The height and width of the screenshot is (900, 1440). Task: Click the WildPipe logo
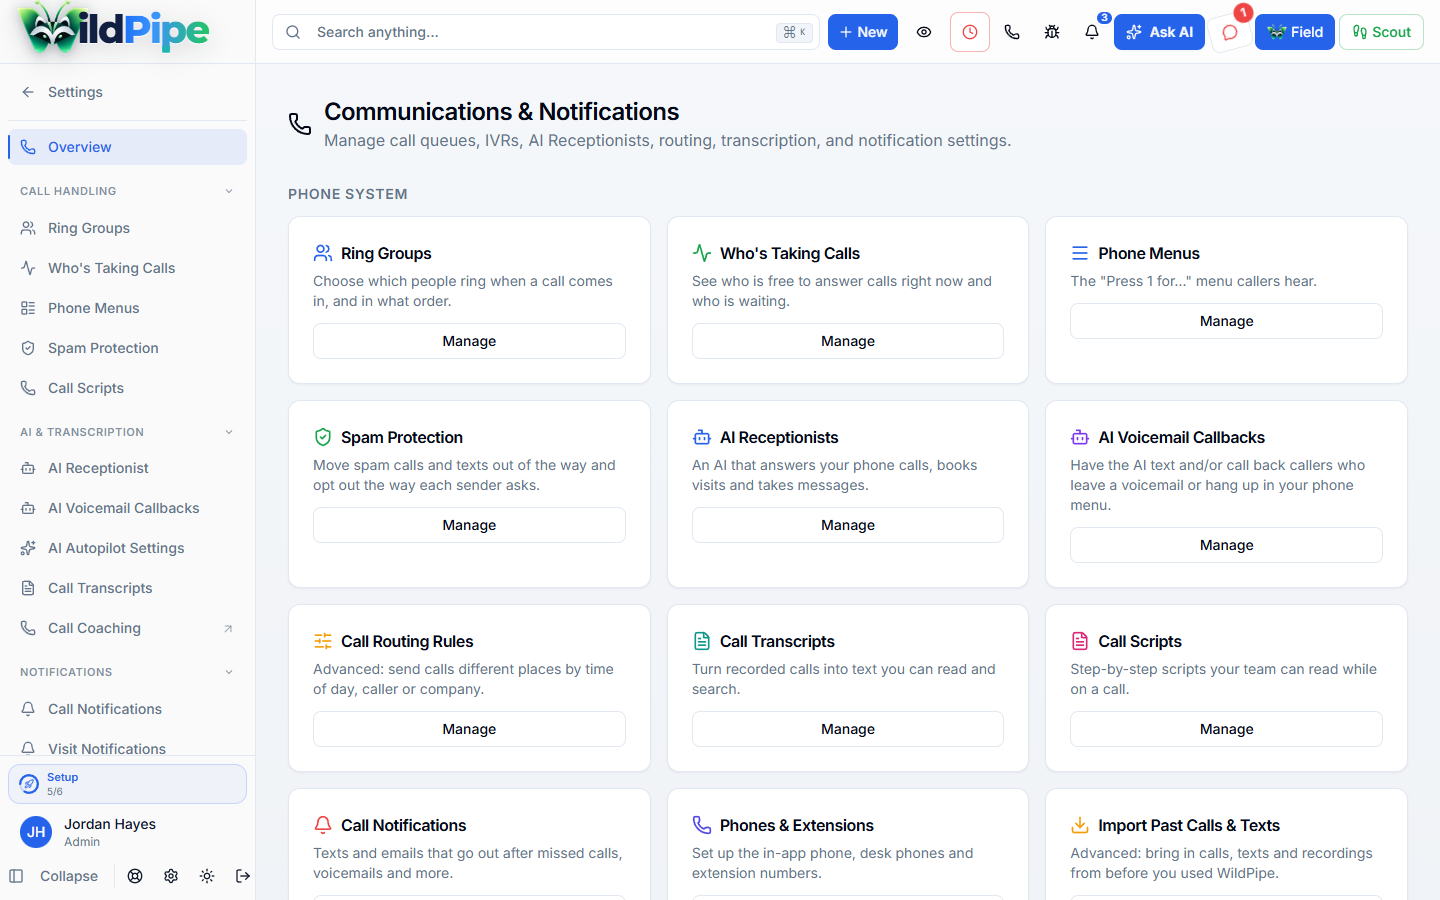point(114,30)
